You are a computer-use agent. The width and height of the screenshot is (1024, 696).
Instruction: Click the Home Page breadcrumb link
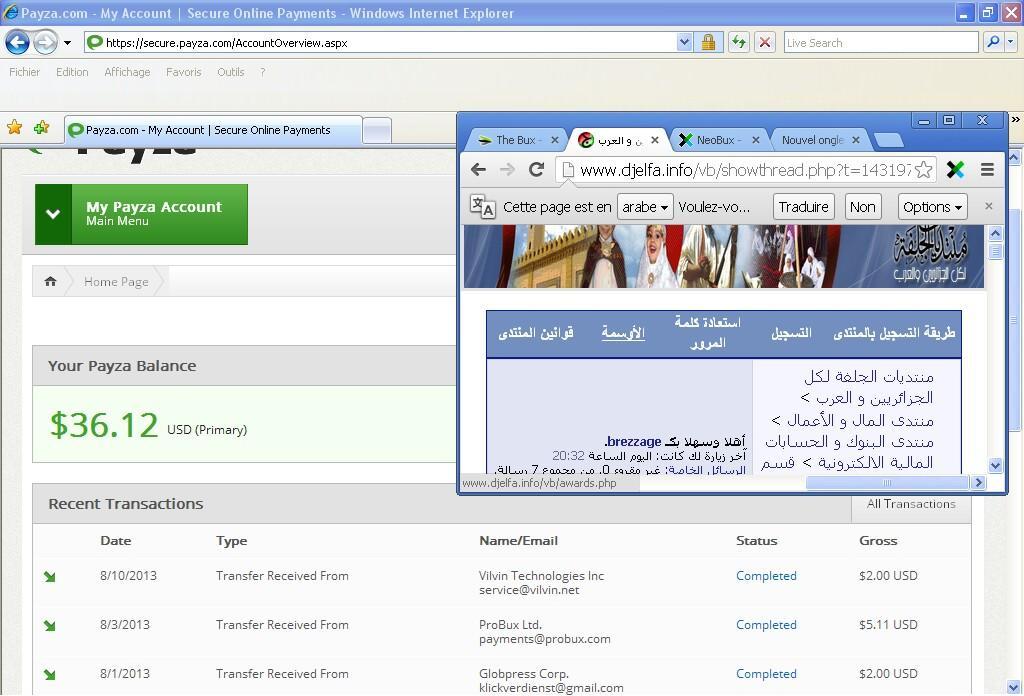click(116, 281)
